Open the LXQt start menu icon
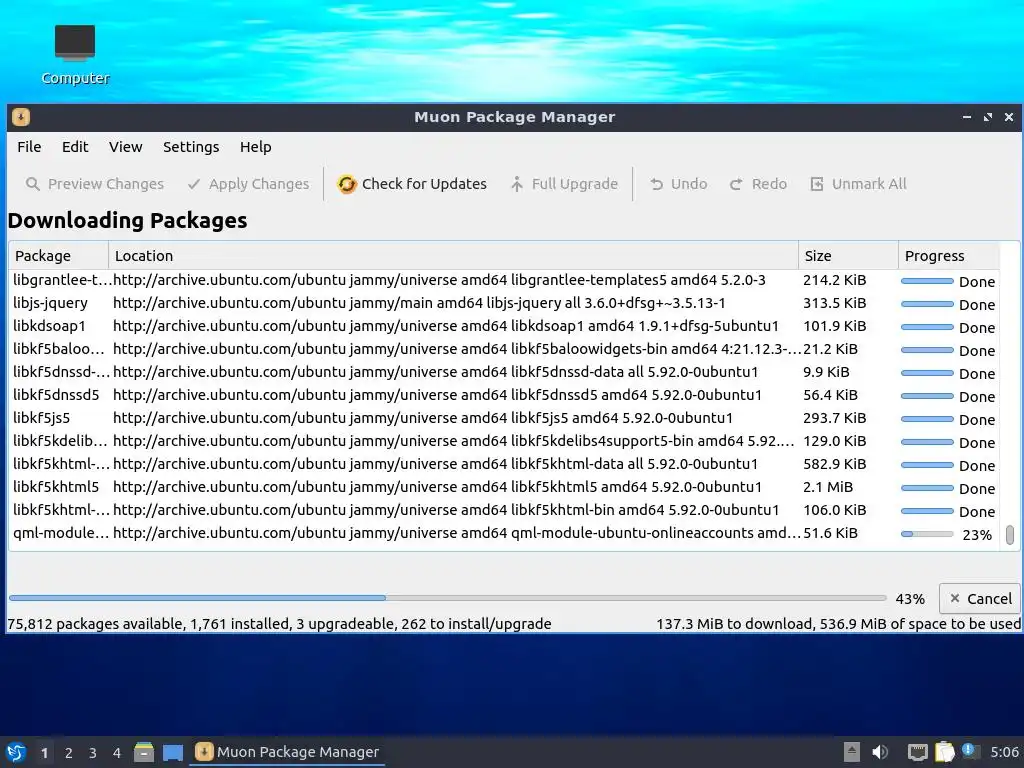Image resolution: width=1024 pixels, height=768 pixels. pyautogui.click(x=16, y=752)
